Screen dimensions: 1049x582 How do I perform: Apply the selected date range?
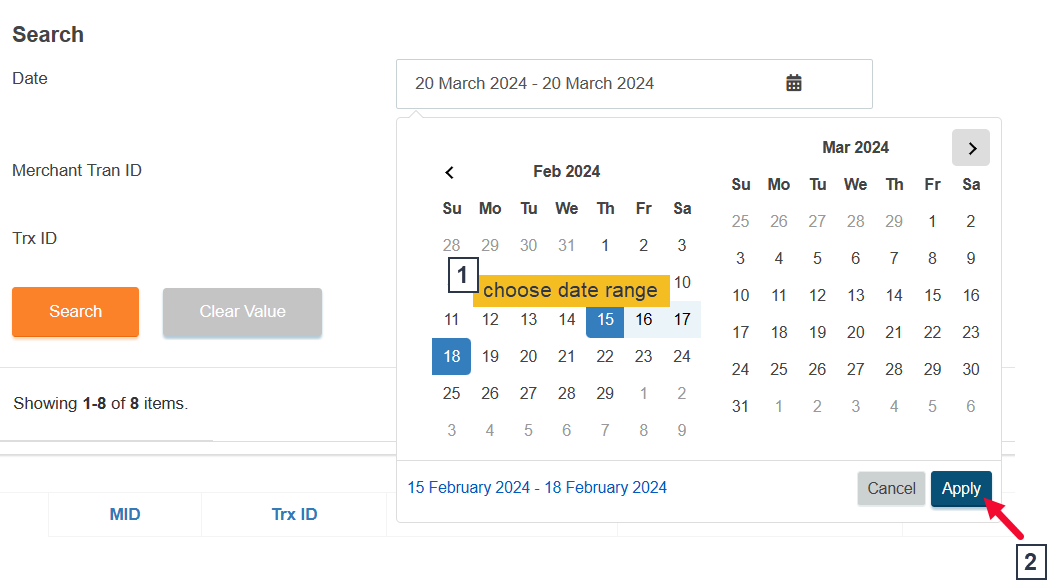(x=961, y=489)
